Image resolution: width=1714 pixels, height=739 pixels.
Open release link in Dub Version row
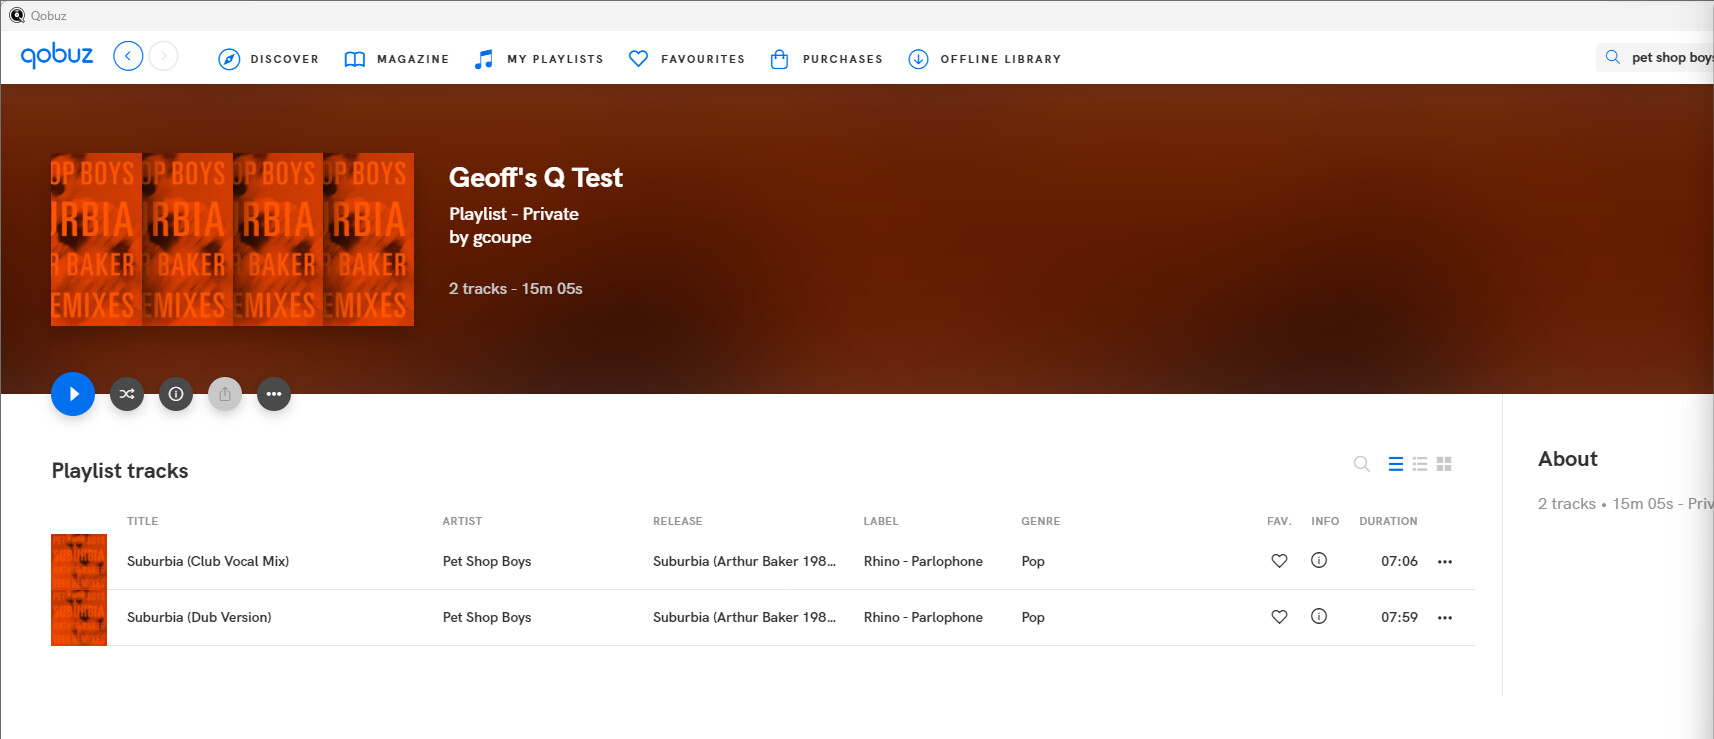[744, 617]
